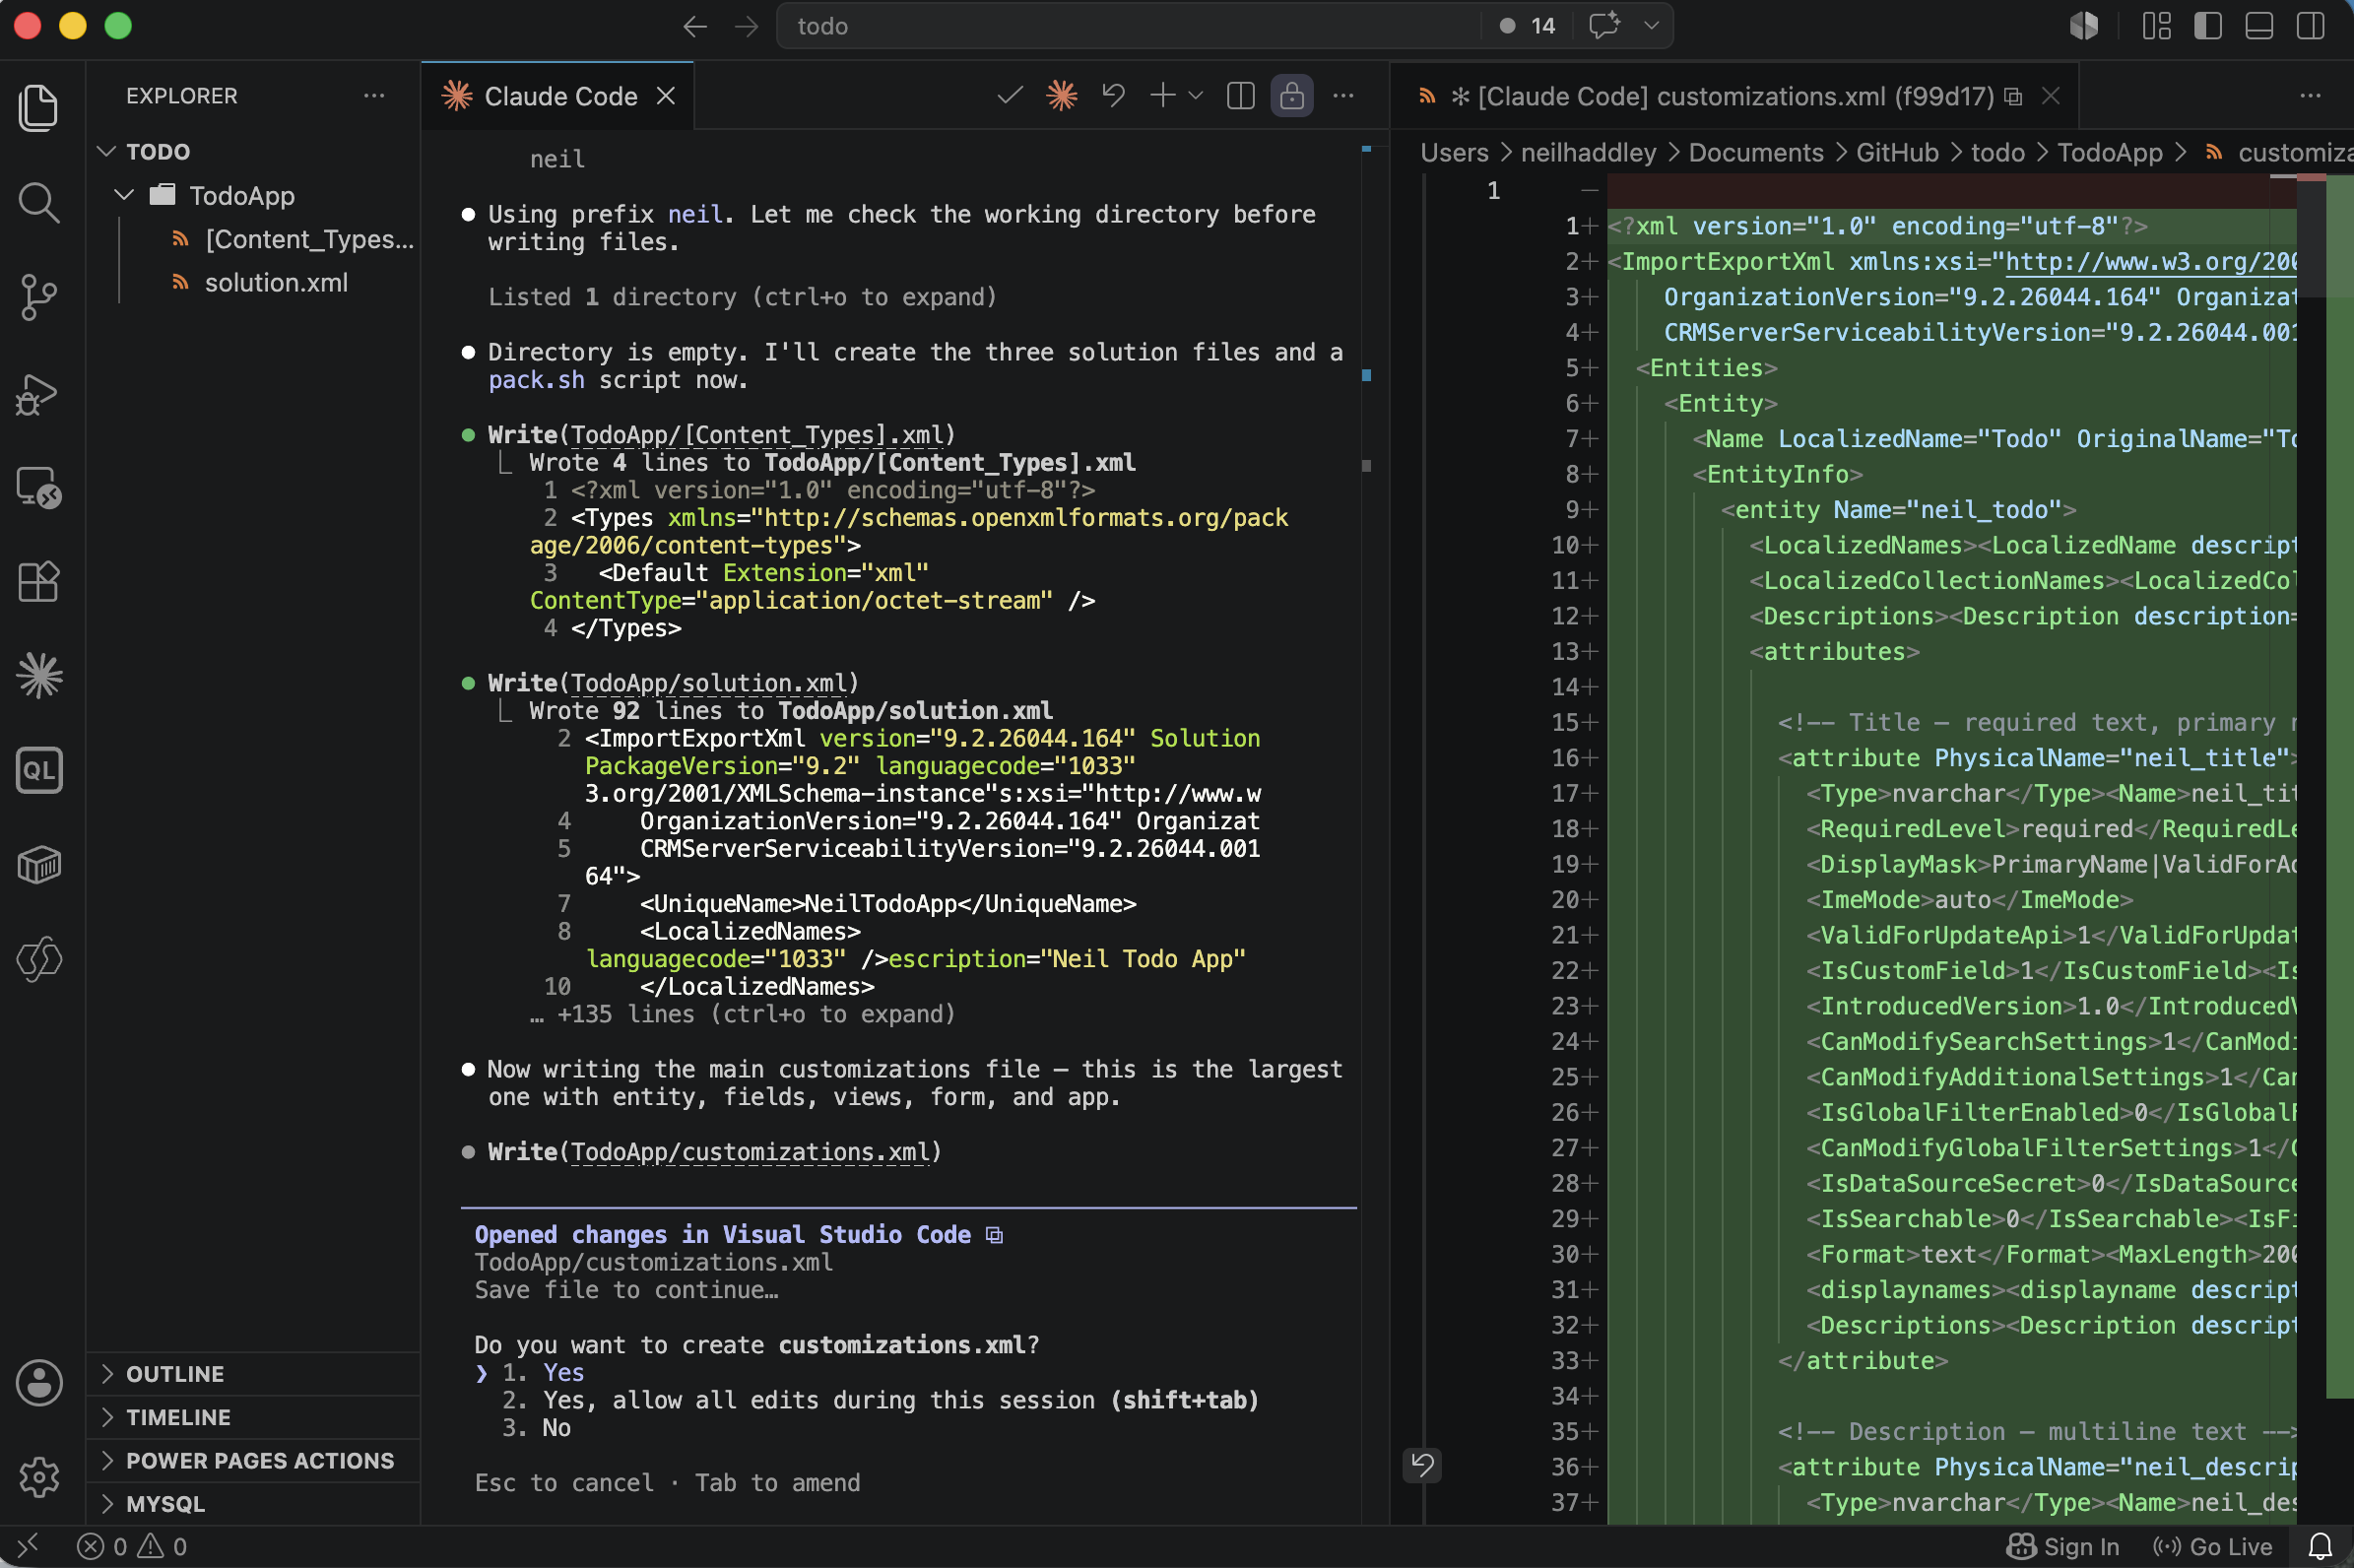Add new Claude Code session with plus

tap(1162, 96)
